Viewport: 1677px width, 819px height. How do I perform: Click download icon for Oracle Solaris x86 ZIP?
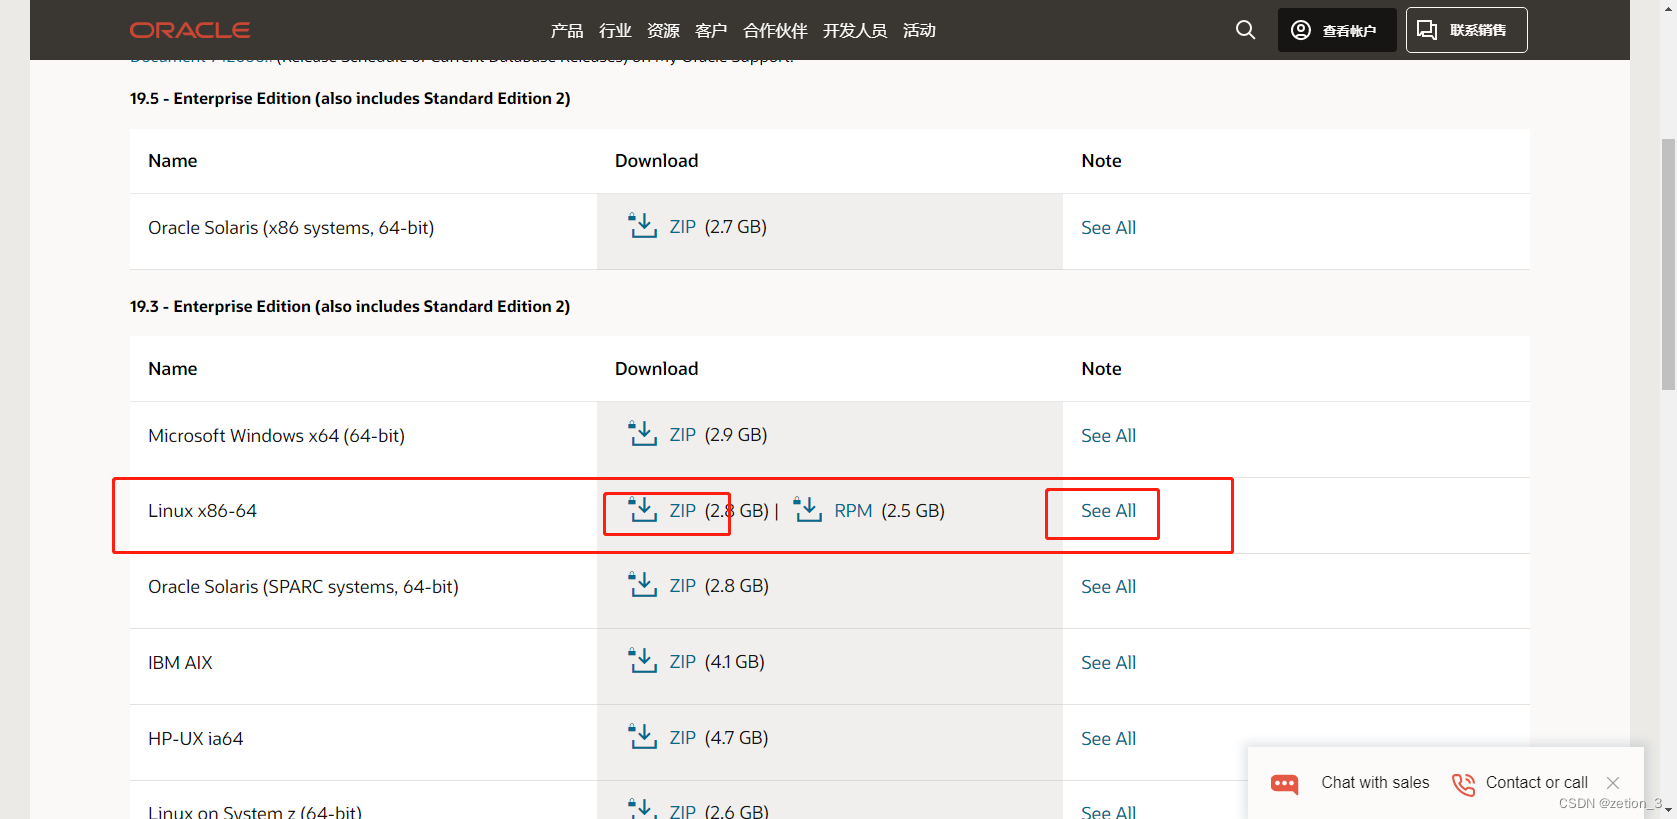pyautogui.click(x=643, y=226)
